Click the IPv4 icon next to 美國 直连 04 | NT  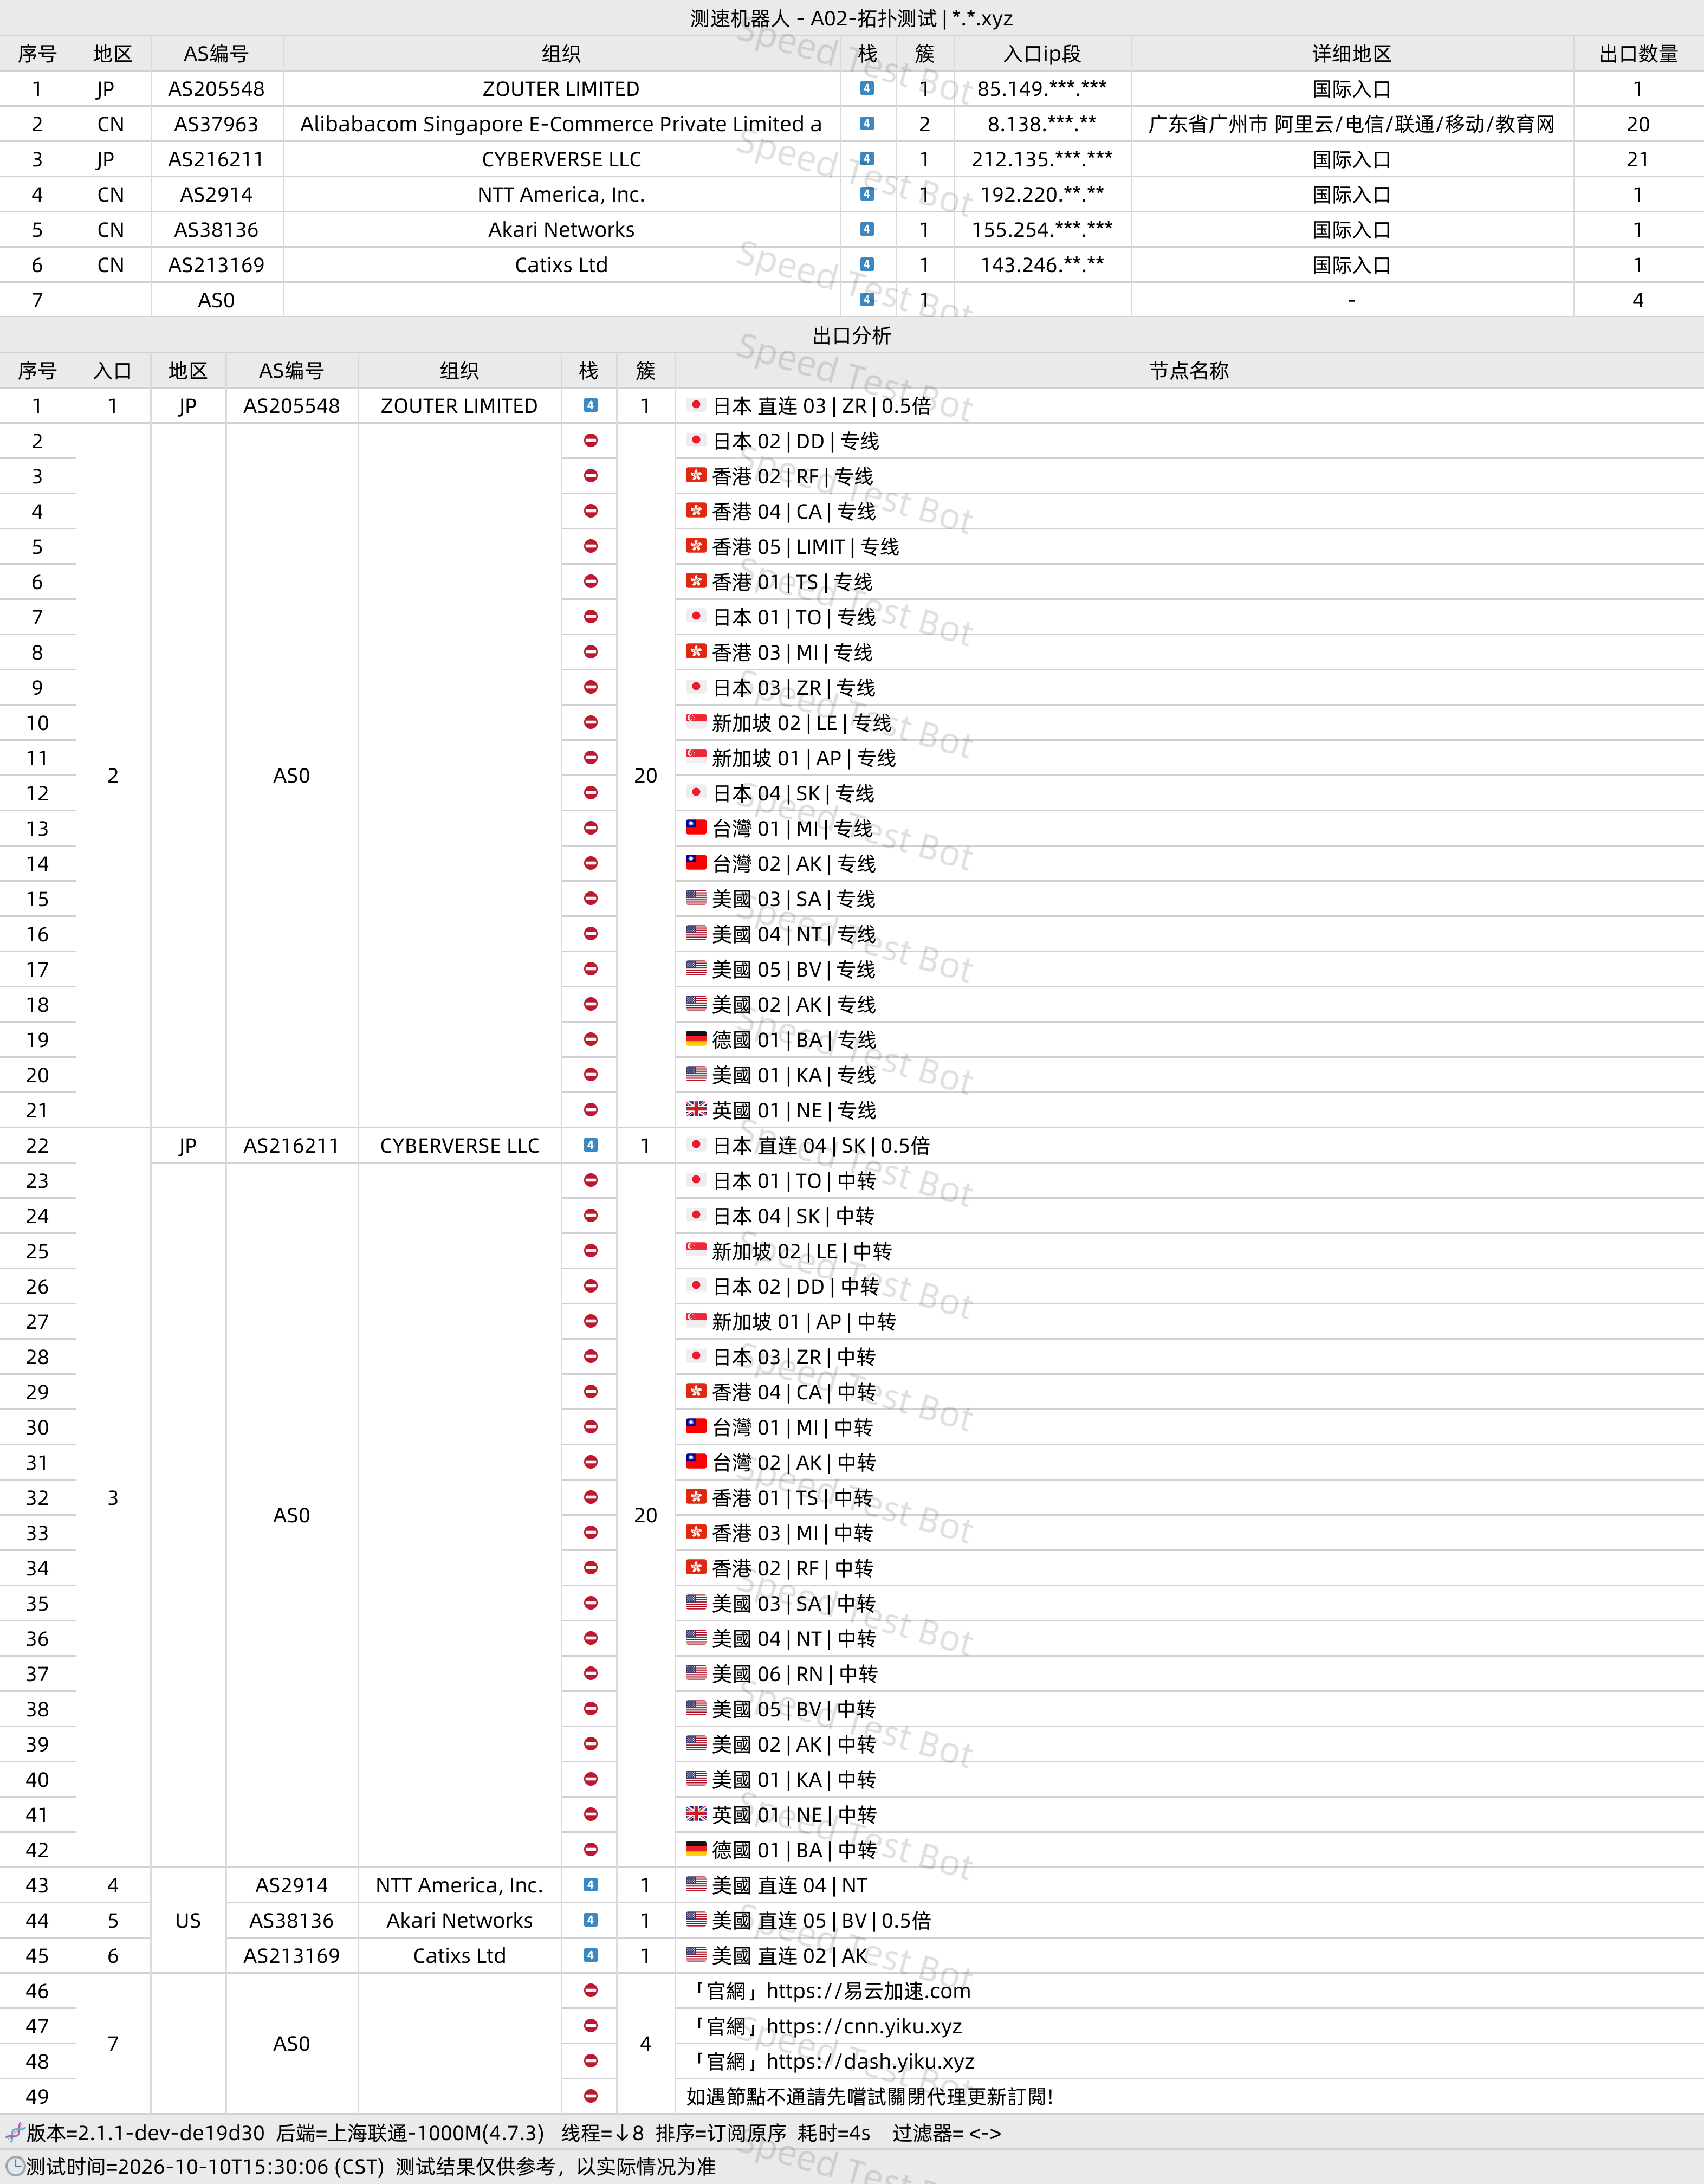[x=591, y=1885]
